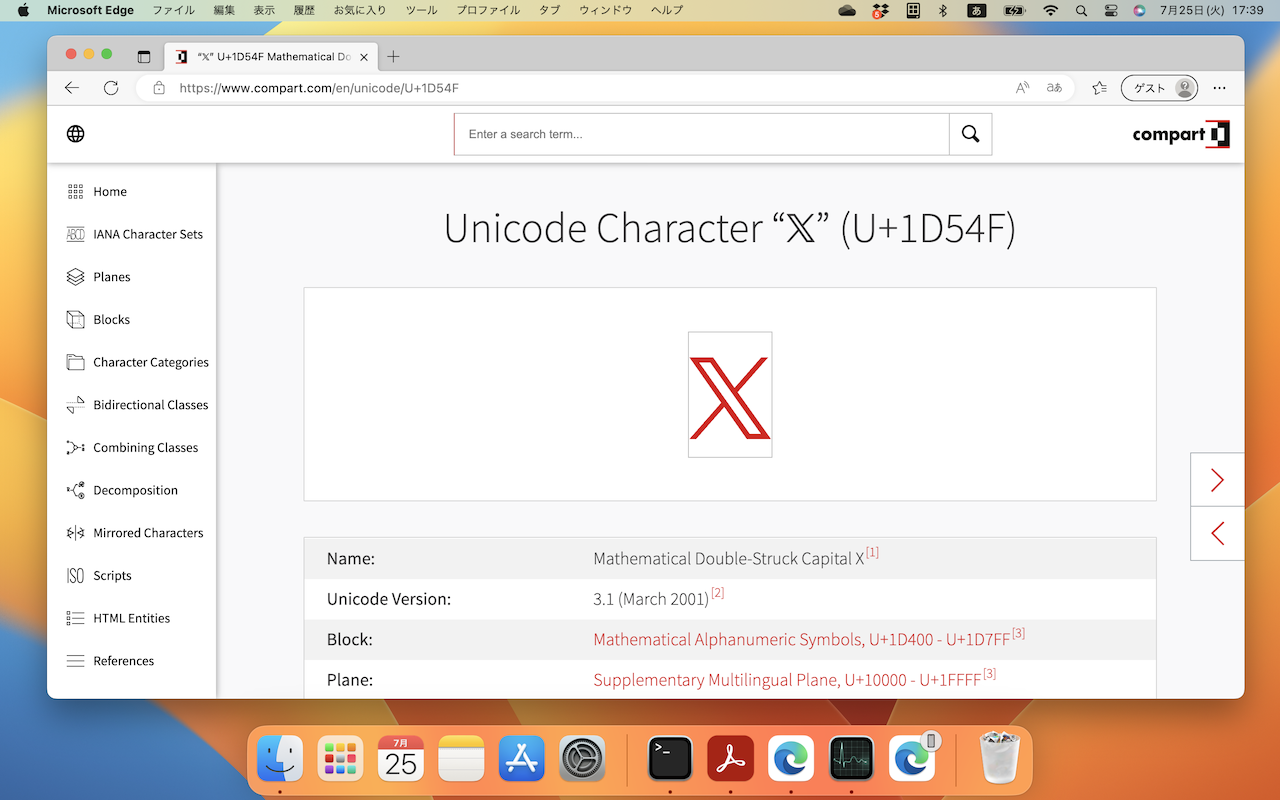Open the ツール menu
Viewport: 1280px width, 800px height.
pyautogui.click(x=421, y=10)
